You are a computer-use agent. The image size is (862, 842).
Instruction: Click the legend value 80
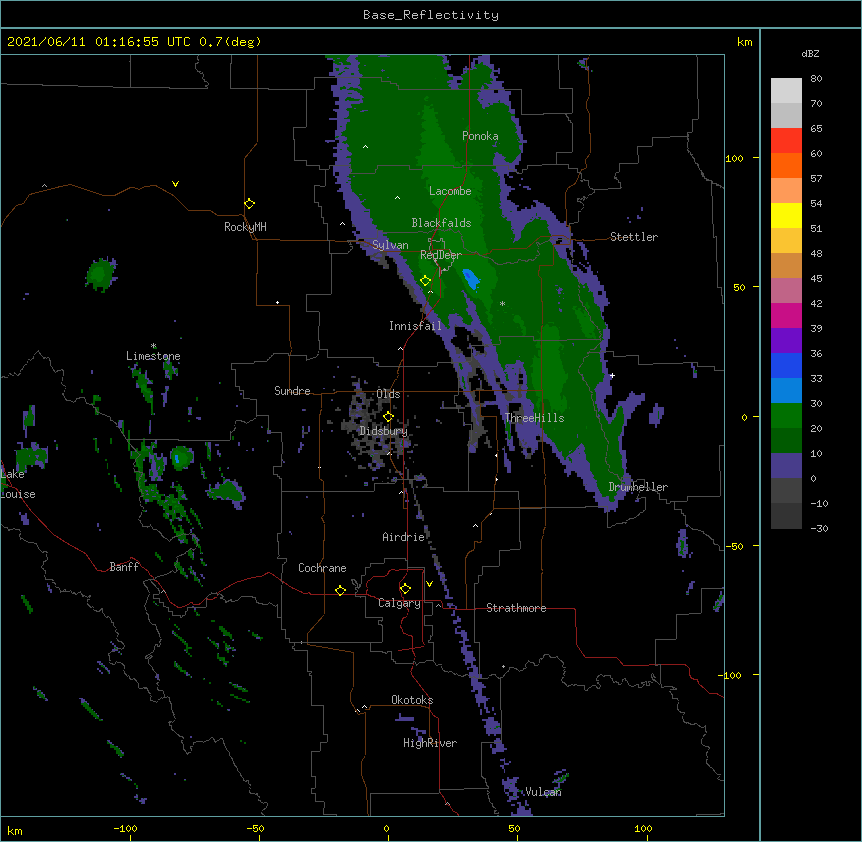816,79
